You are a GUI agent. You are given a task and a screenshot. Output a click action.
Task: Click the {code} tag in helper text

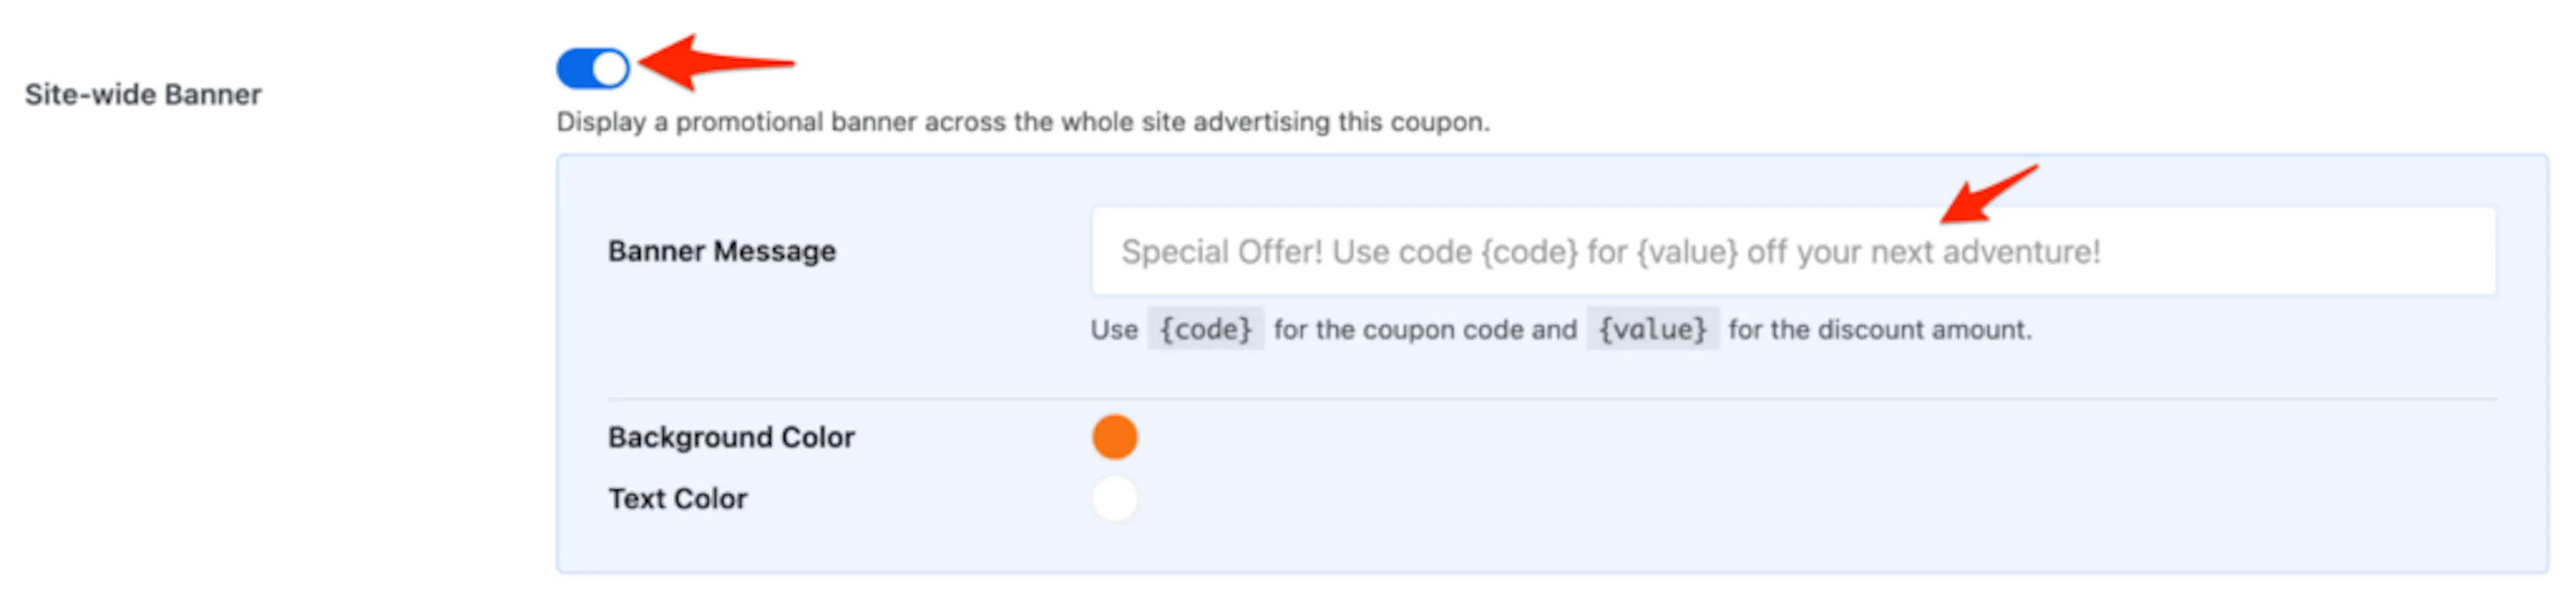click(x=1205, y=329)
